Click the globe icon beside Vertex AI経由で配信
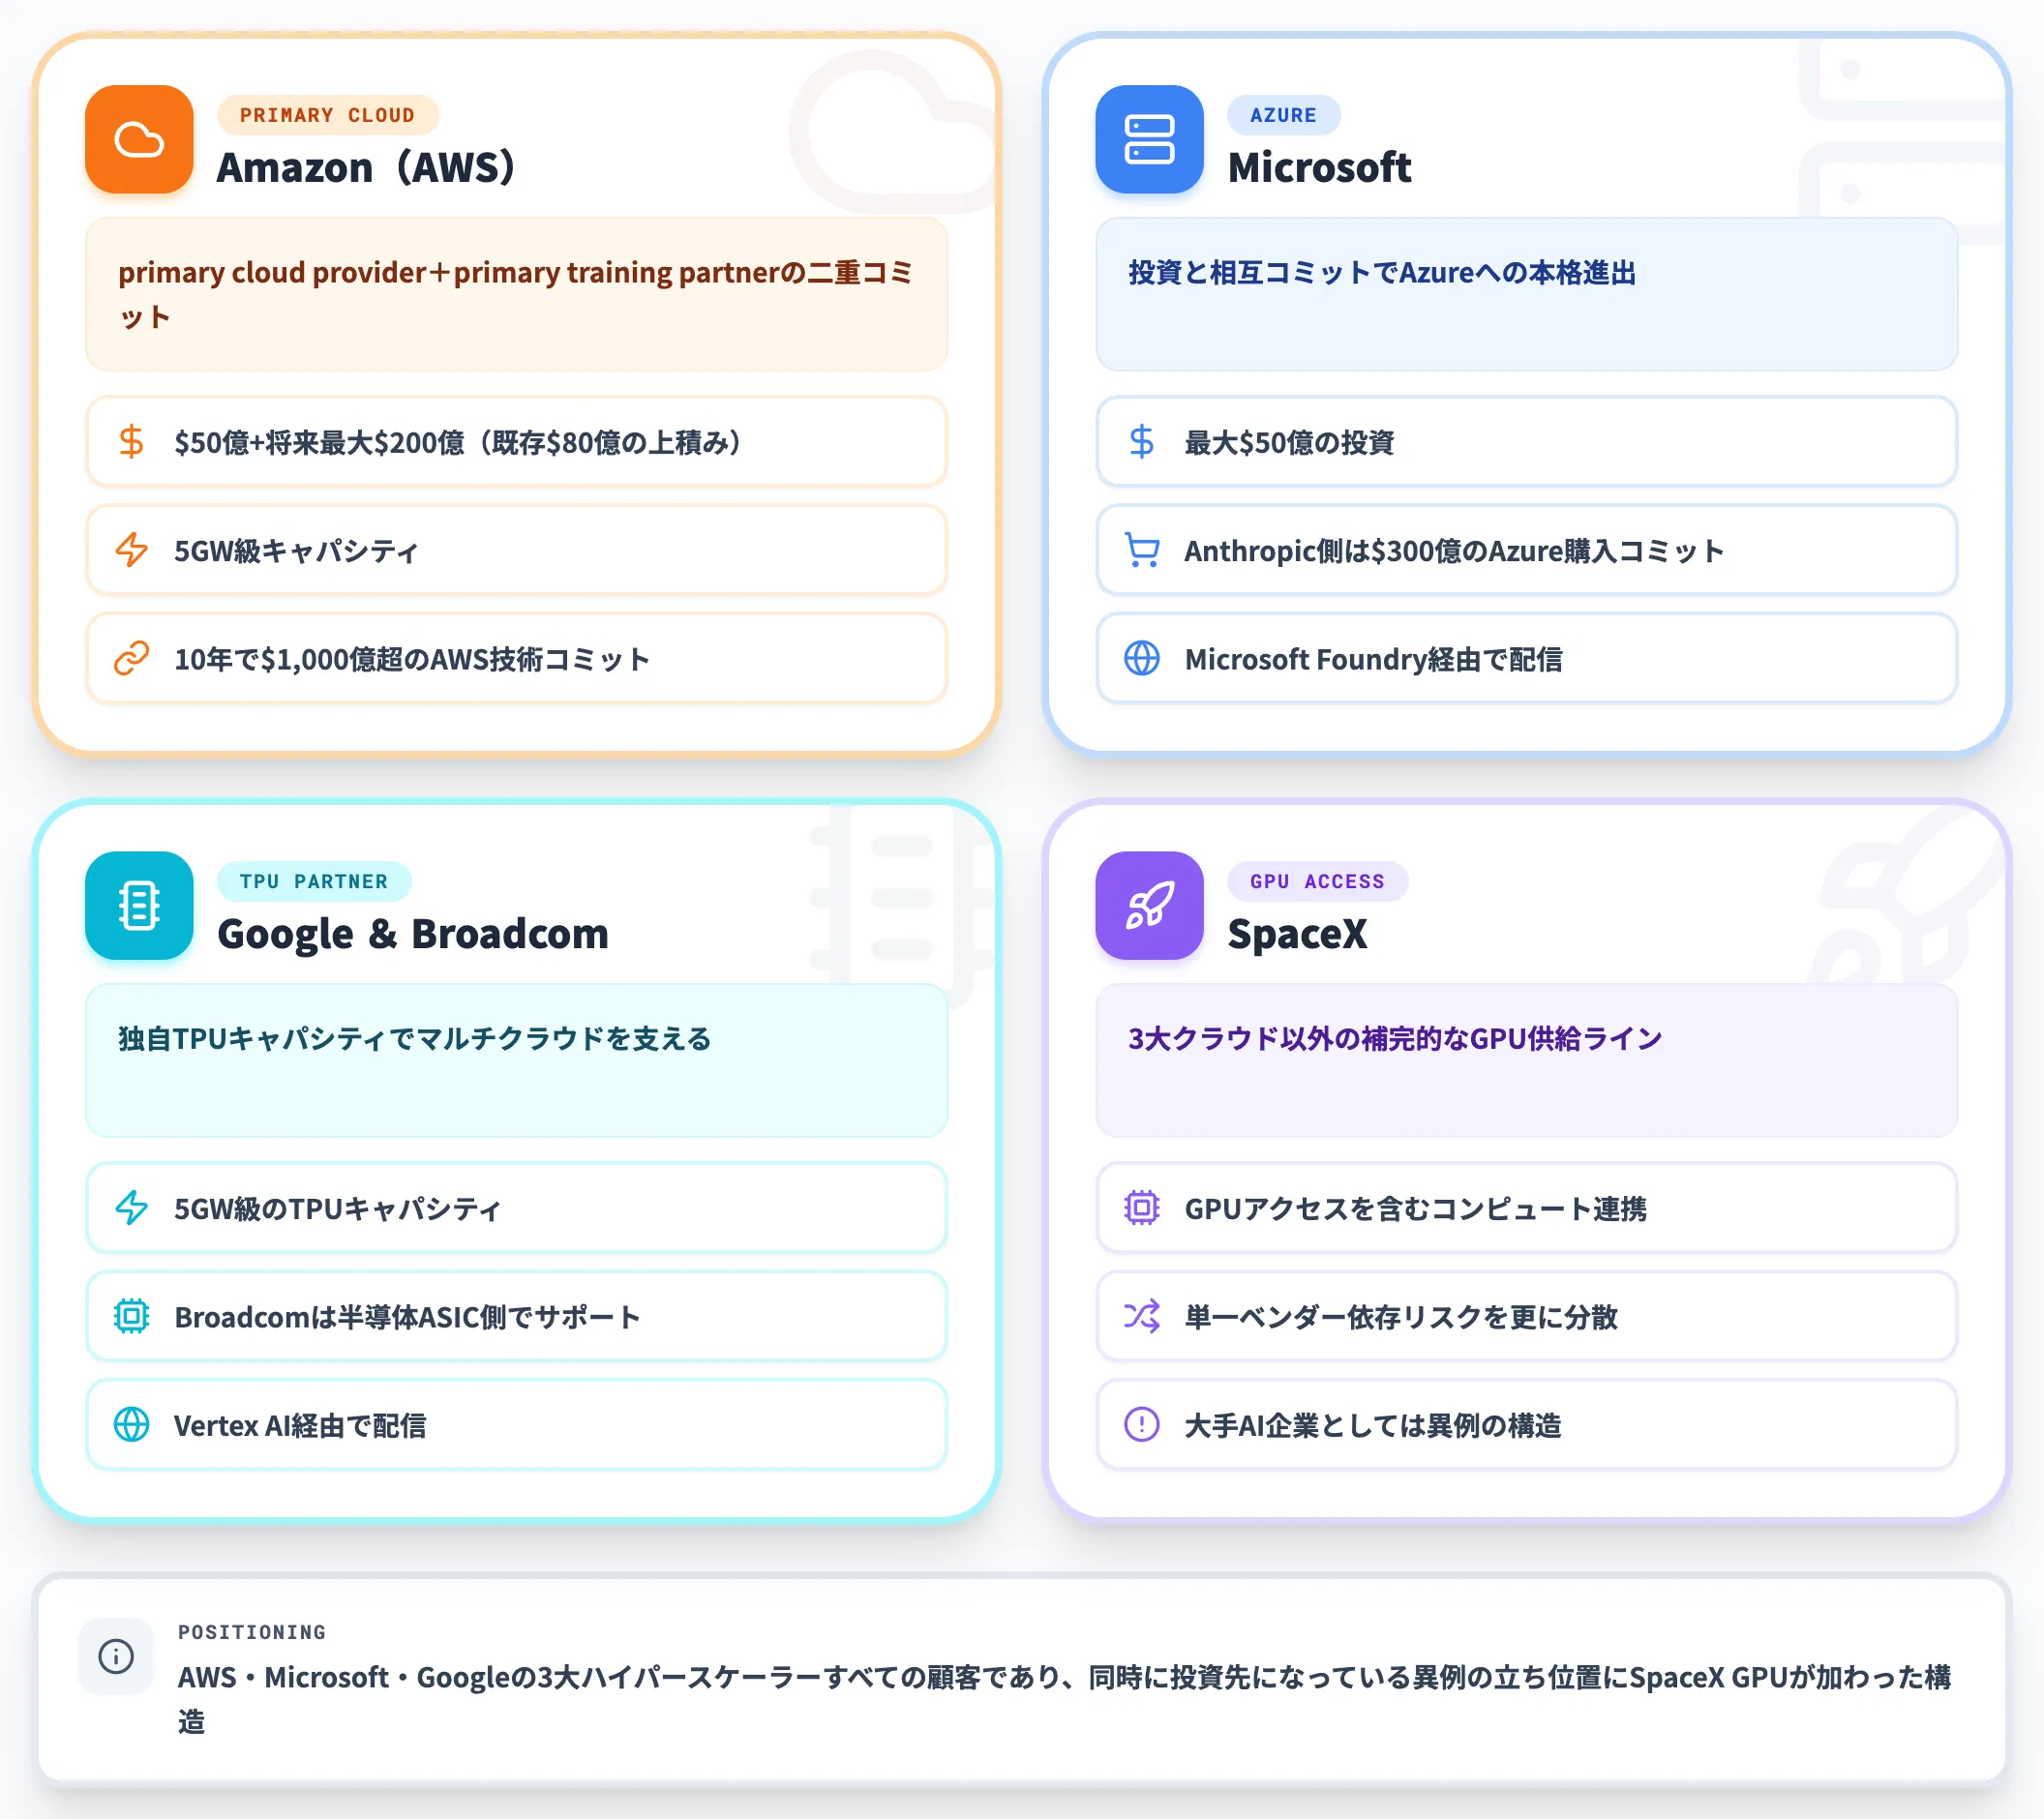Viewport: 2044px width, 1819px height. [x=131, y=1424]
